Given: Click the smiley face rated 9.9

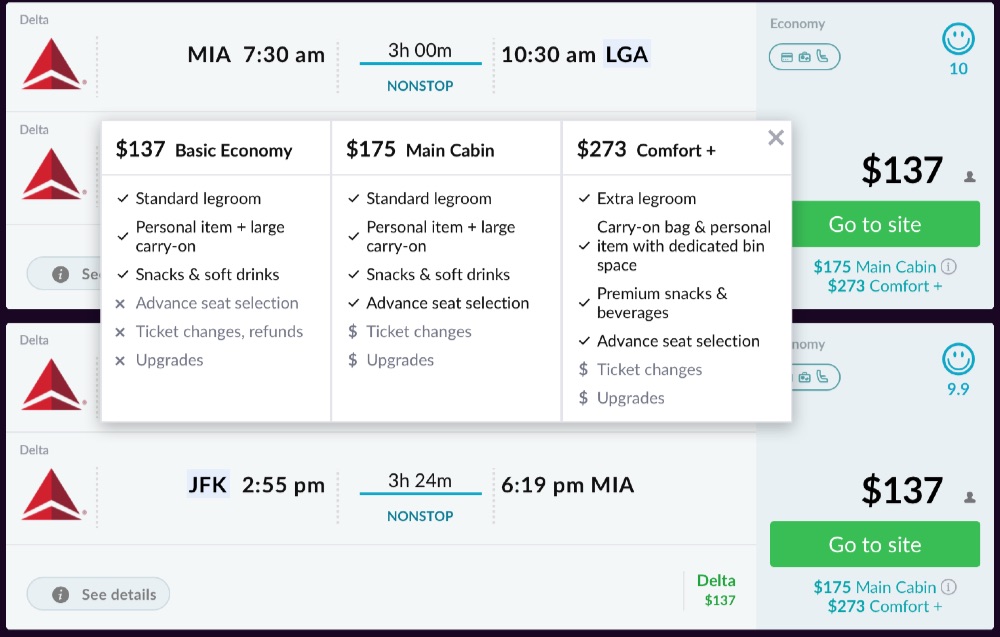Looking at the screenshot, I should tap(958, 360).
